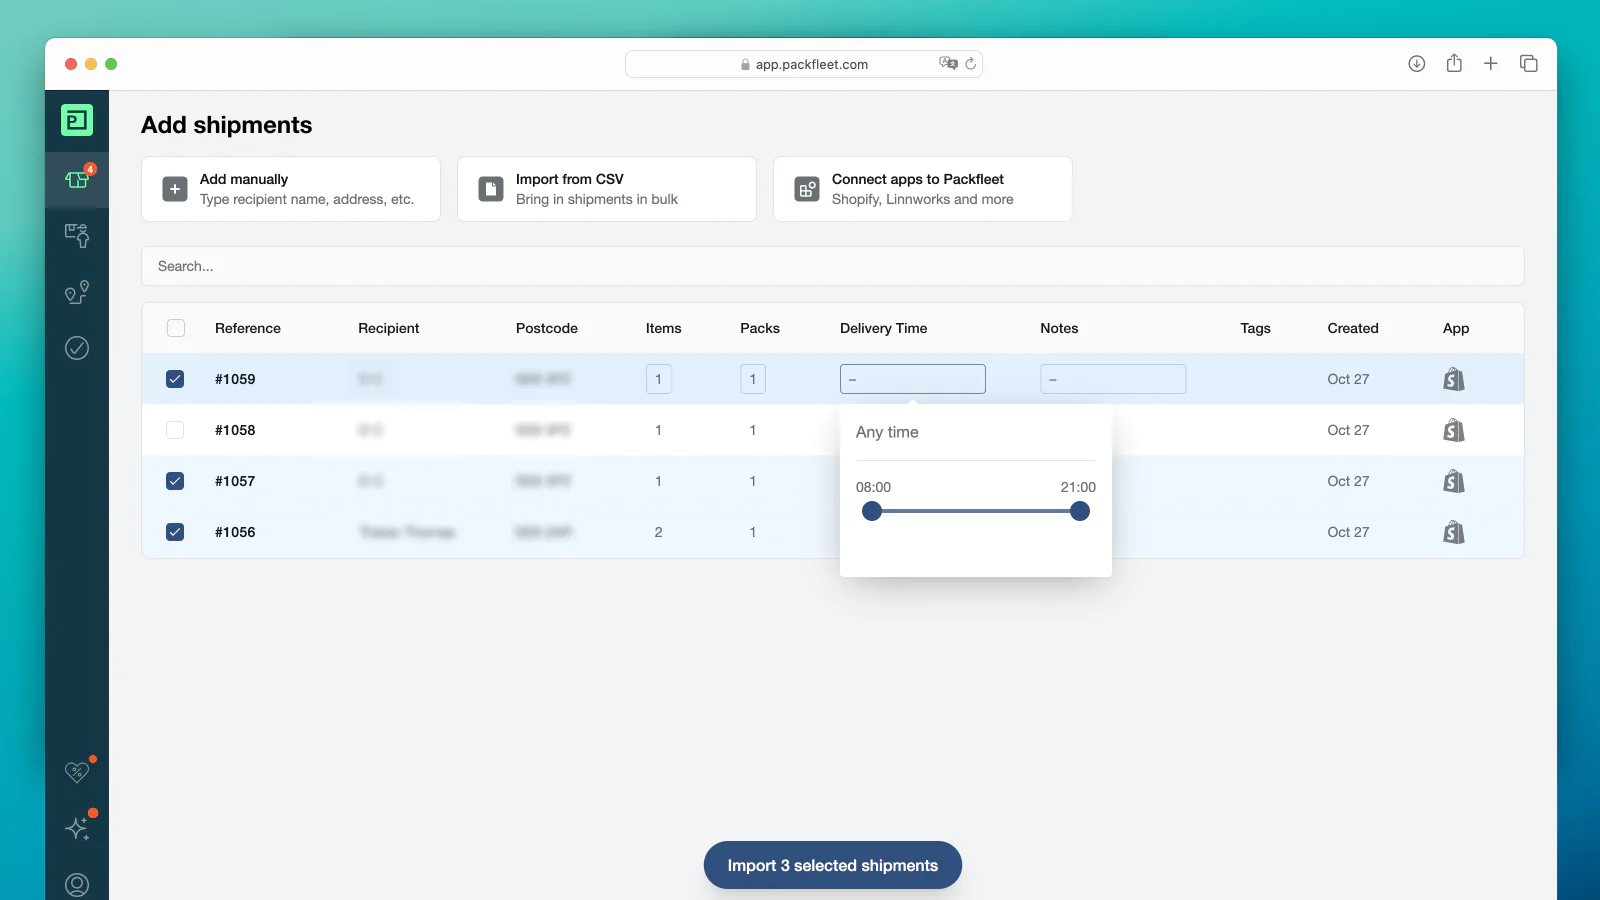Open the user account profile icon
The width and height of the screenshot is (1600, 900).
(77, 884)
